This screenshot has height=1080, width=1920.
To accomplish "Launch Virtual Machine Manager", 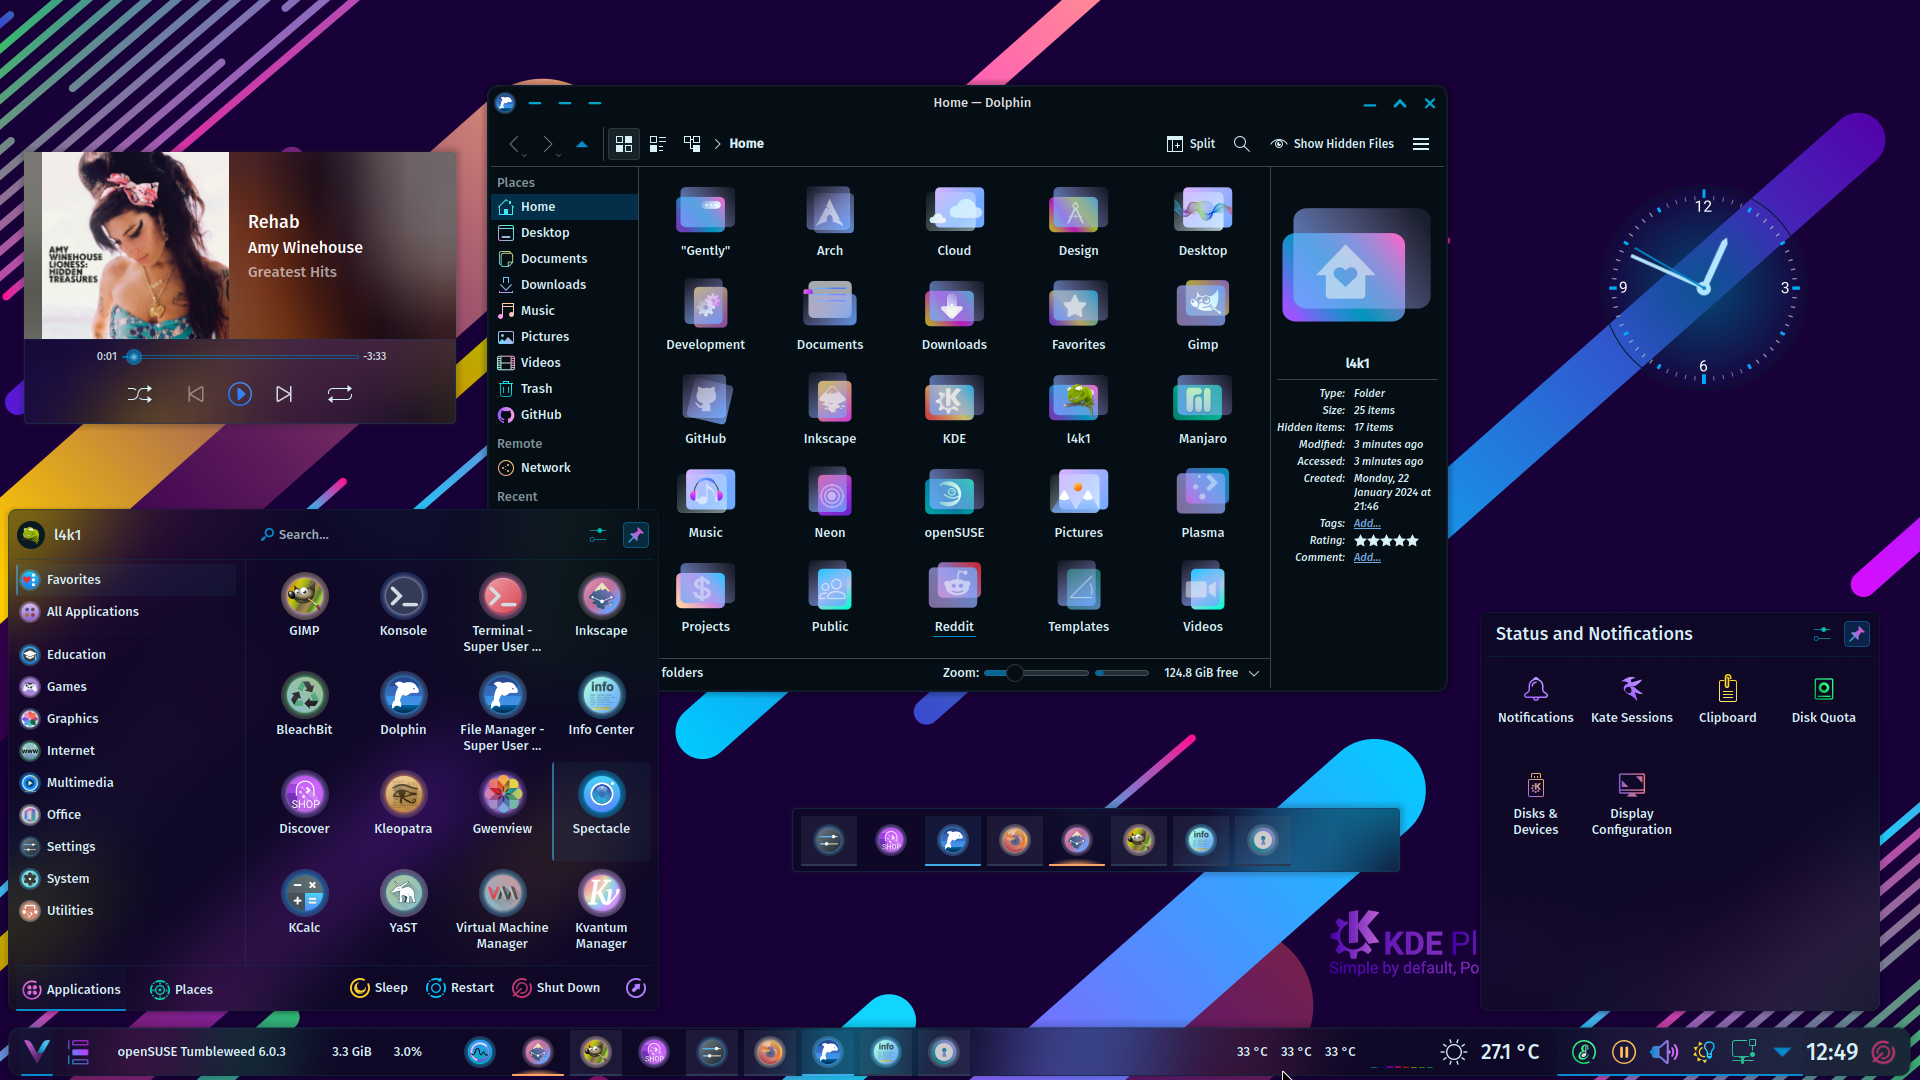I will (502, 911).
